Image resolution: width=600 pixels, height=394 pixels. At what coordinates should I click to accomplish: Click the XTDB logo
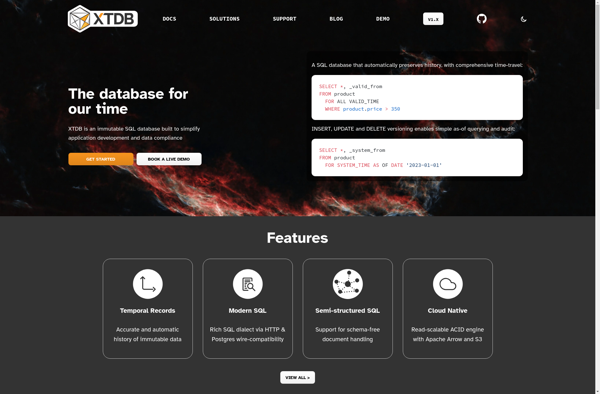[103, 19]
